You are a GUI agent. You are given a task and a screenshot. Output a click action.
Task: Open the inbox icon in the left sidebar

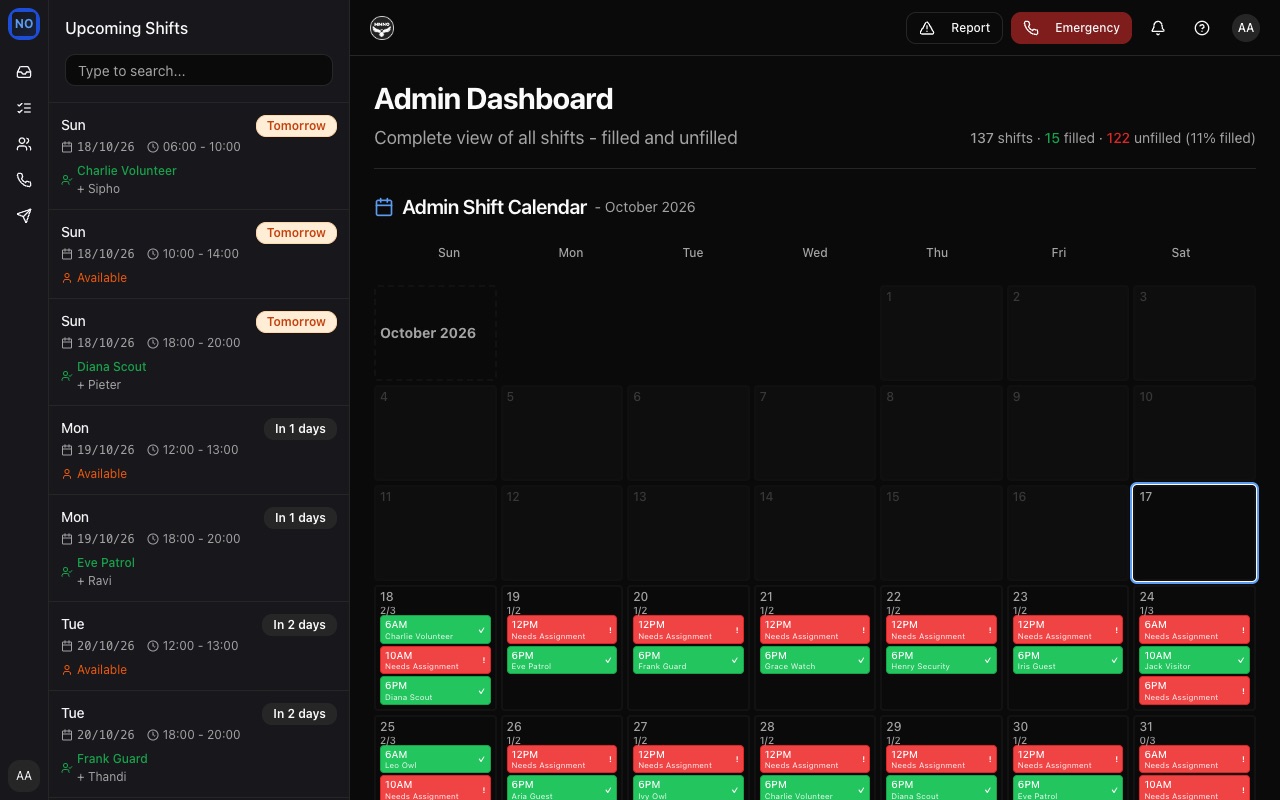pos(24,72)
